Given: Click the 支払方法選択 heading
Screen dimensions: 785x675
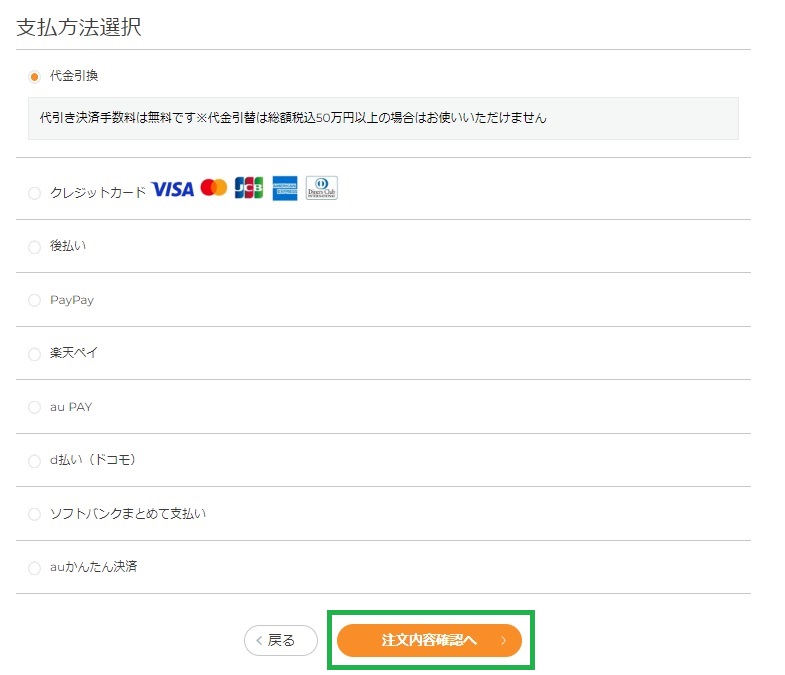Looking at the screenshot, I should tap(79, 27).
